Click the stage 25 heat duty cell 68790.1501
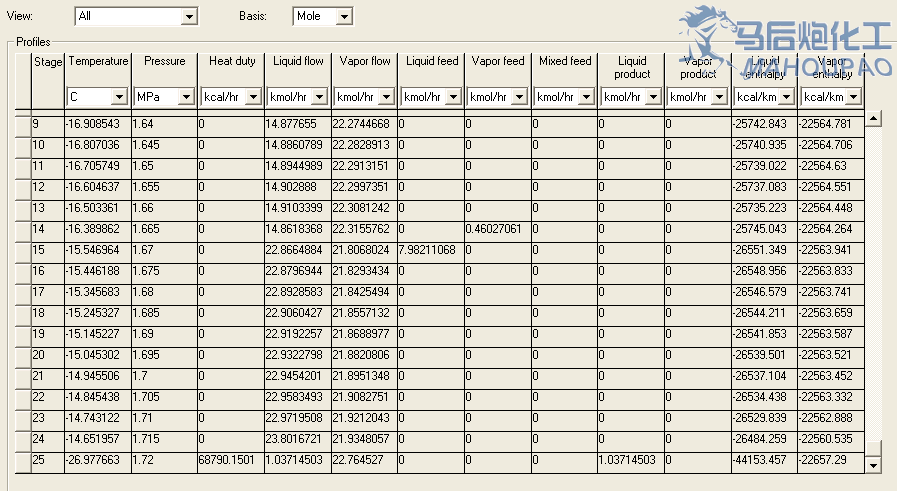897x491 pixels. pyautogui.click(x=229, y=459)
